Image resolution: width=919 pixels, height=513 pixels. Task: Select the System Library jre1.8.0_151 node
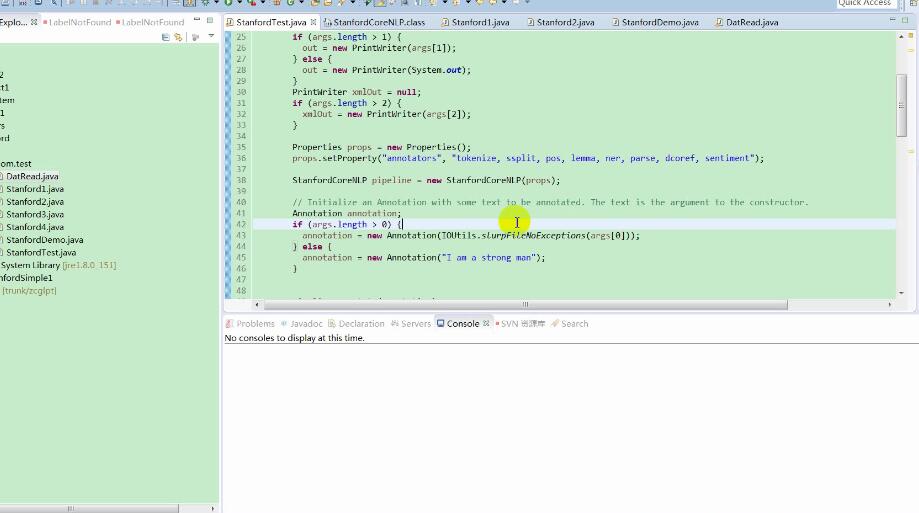58,265
